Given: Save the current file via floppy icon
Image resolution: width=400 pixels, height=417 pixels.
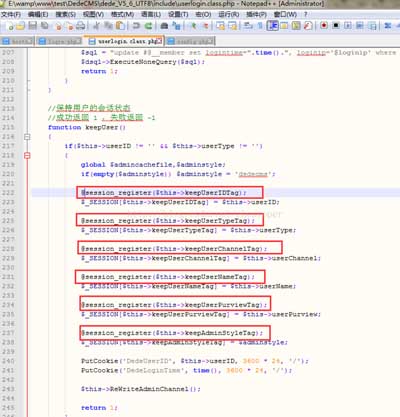Looking at the screenshot, I should click(32, 26).
